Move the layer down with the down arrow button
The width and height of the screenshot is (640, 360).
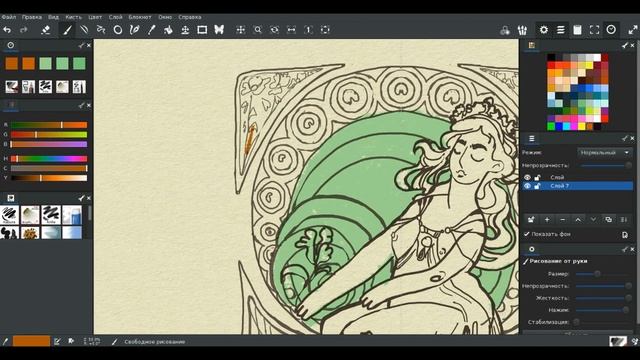coord(593,220)
